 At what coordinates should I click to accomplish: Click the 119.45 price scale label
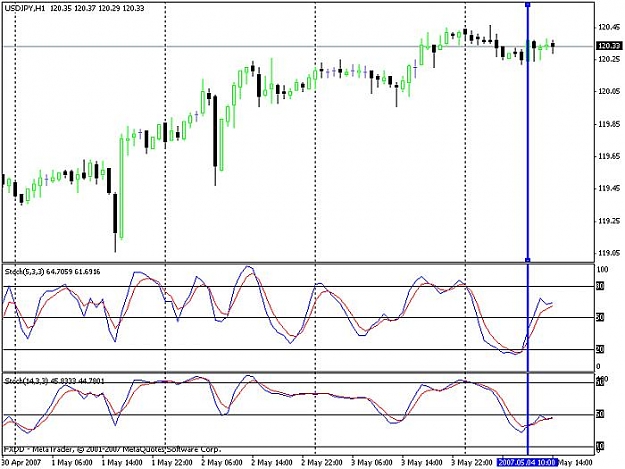[609, 188]
